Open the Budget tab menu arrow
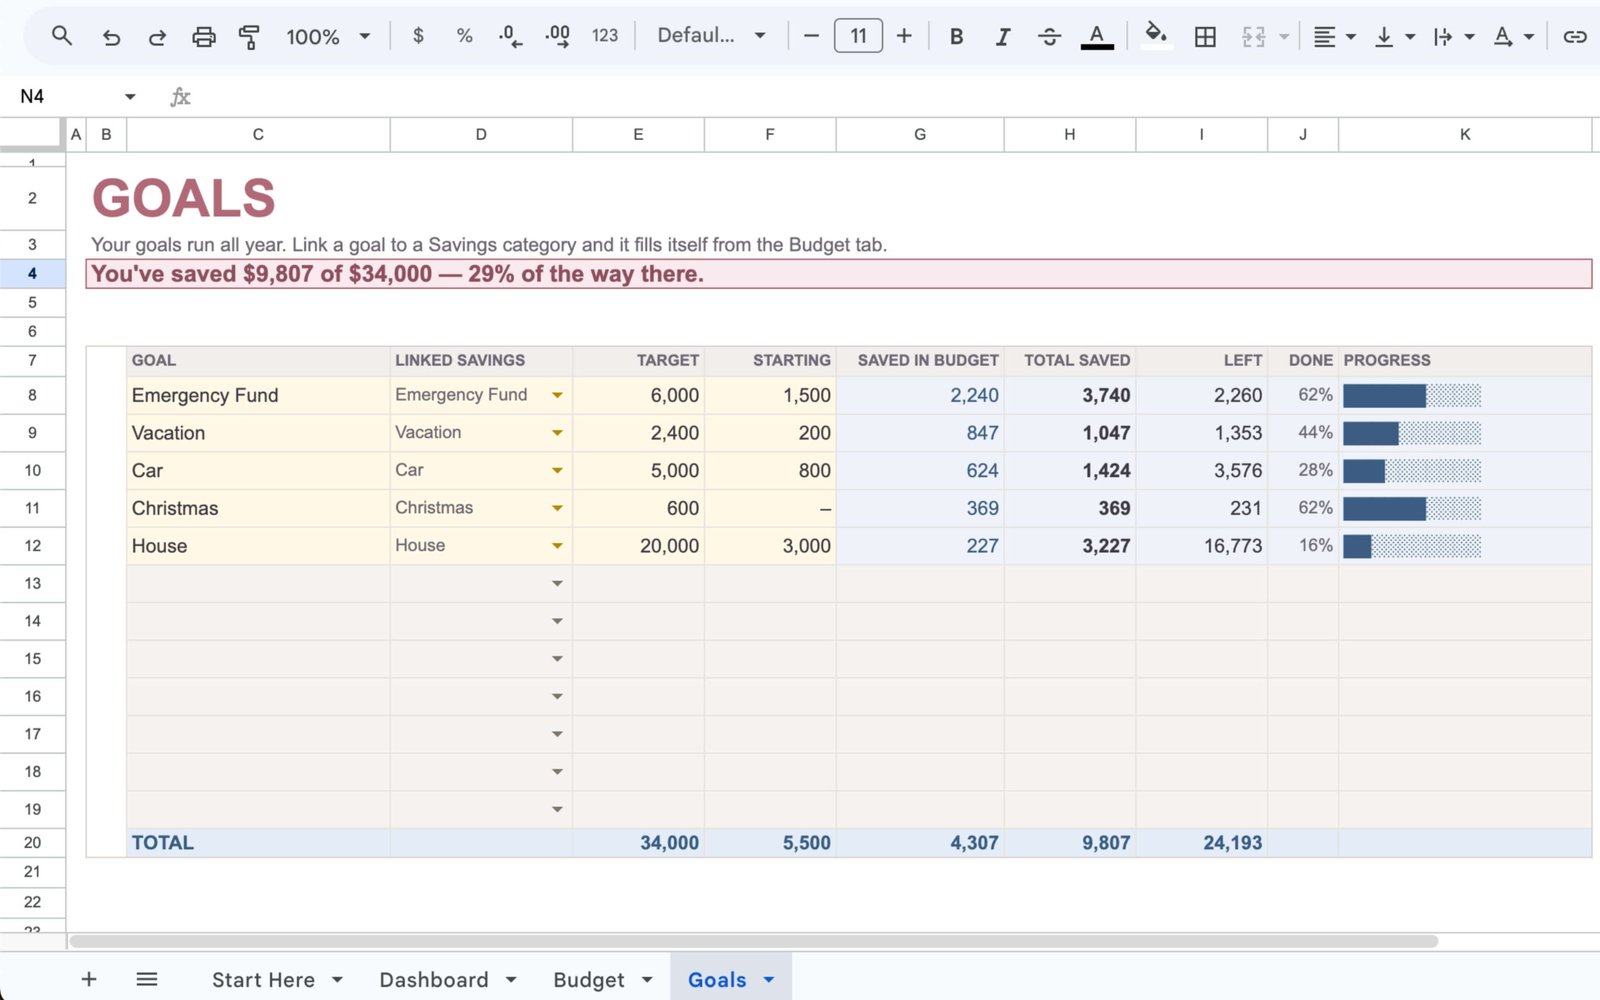Screen dimensions: 1600x1000 [x=647, y=980]
